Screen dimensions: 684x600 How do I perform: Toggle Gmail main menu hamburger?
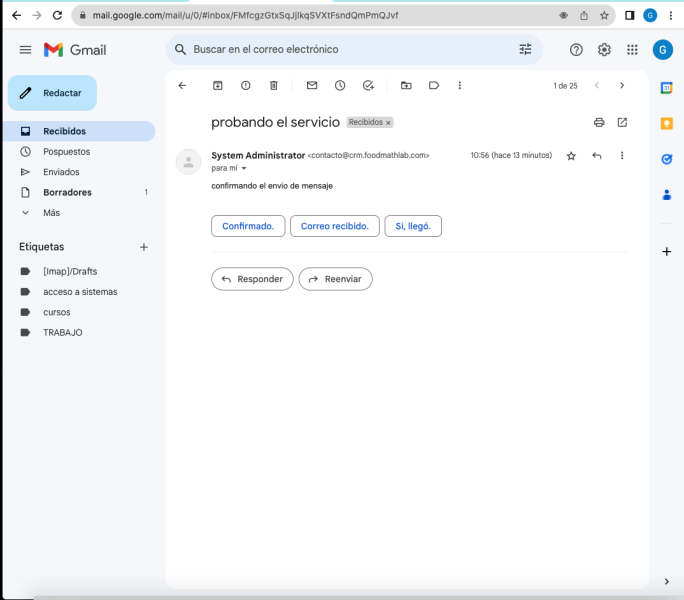[25, 50]
